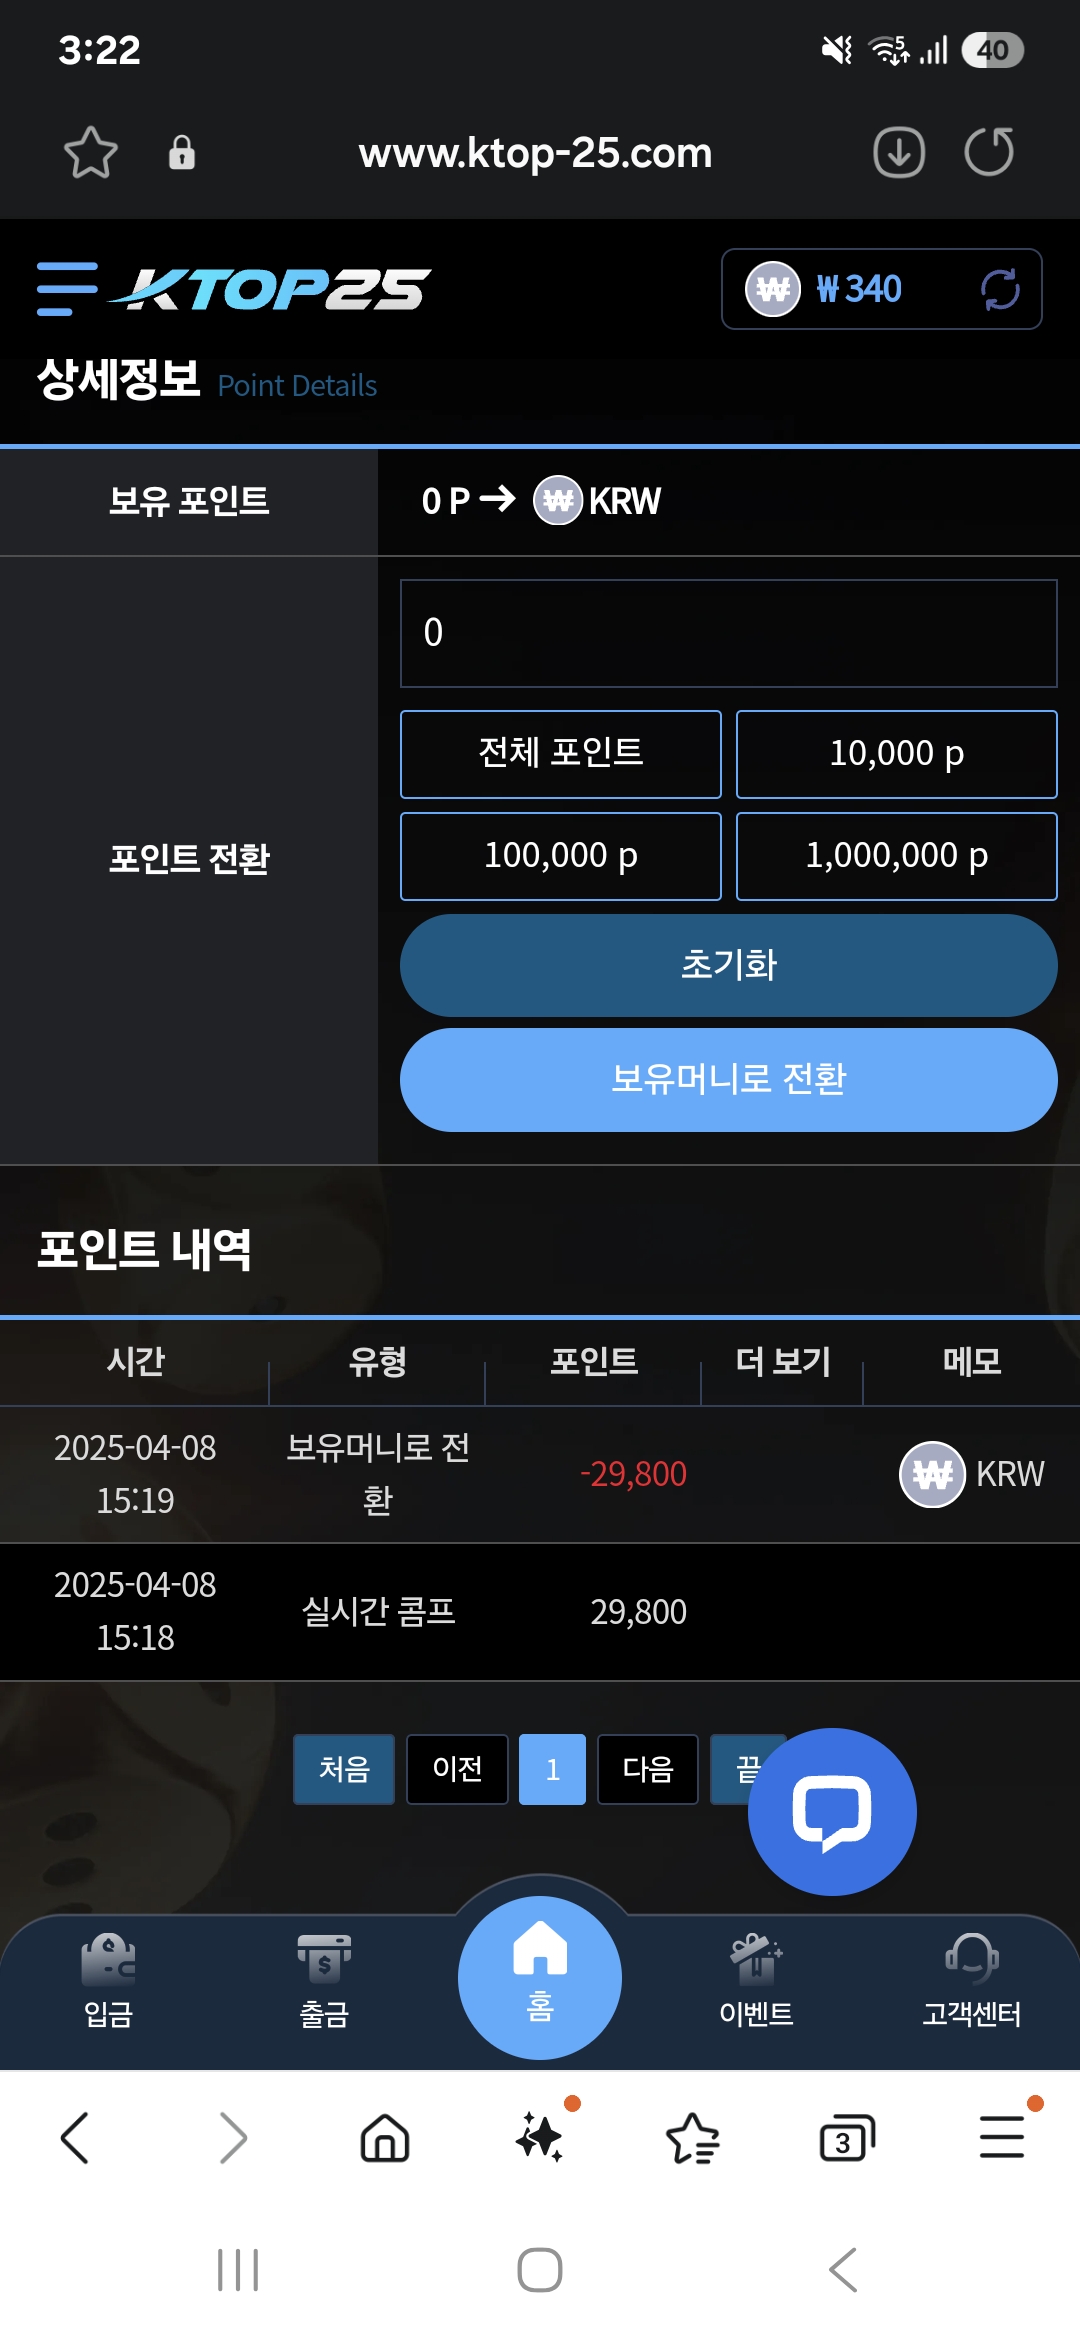Focus the point amount input field
1080x2340 pixels.
click(729, 633)
